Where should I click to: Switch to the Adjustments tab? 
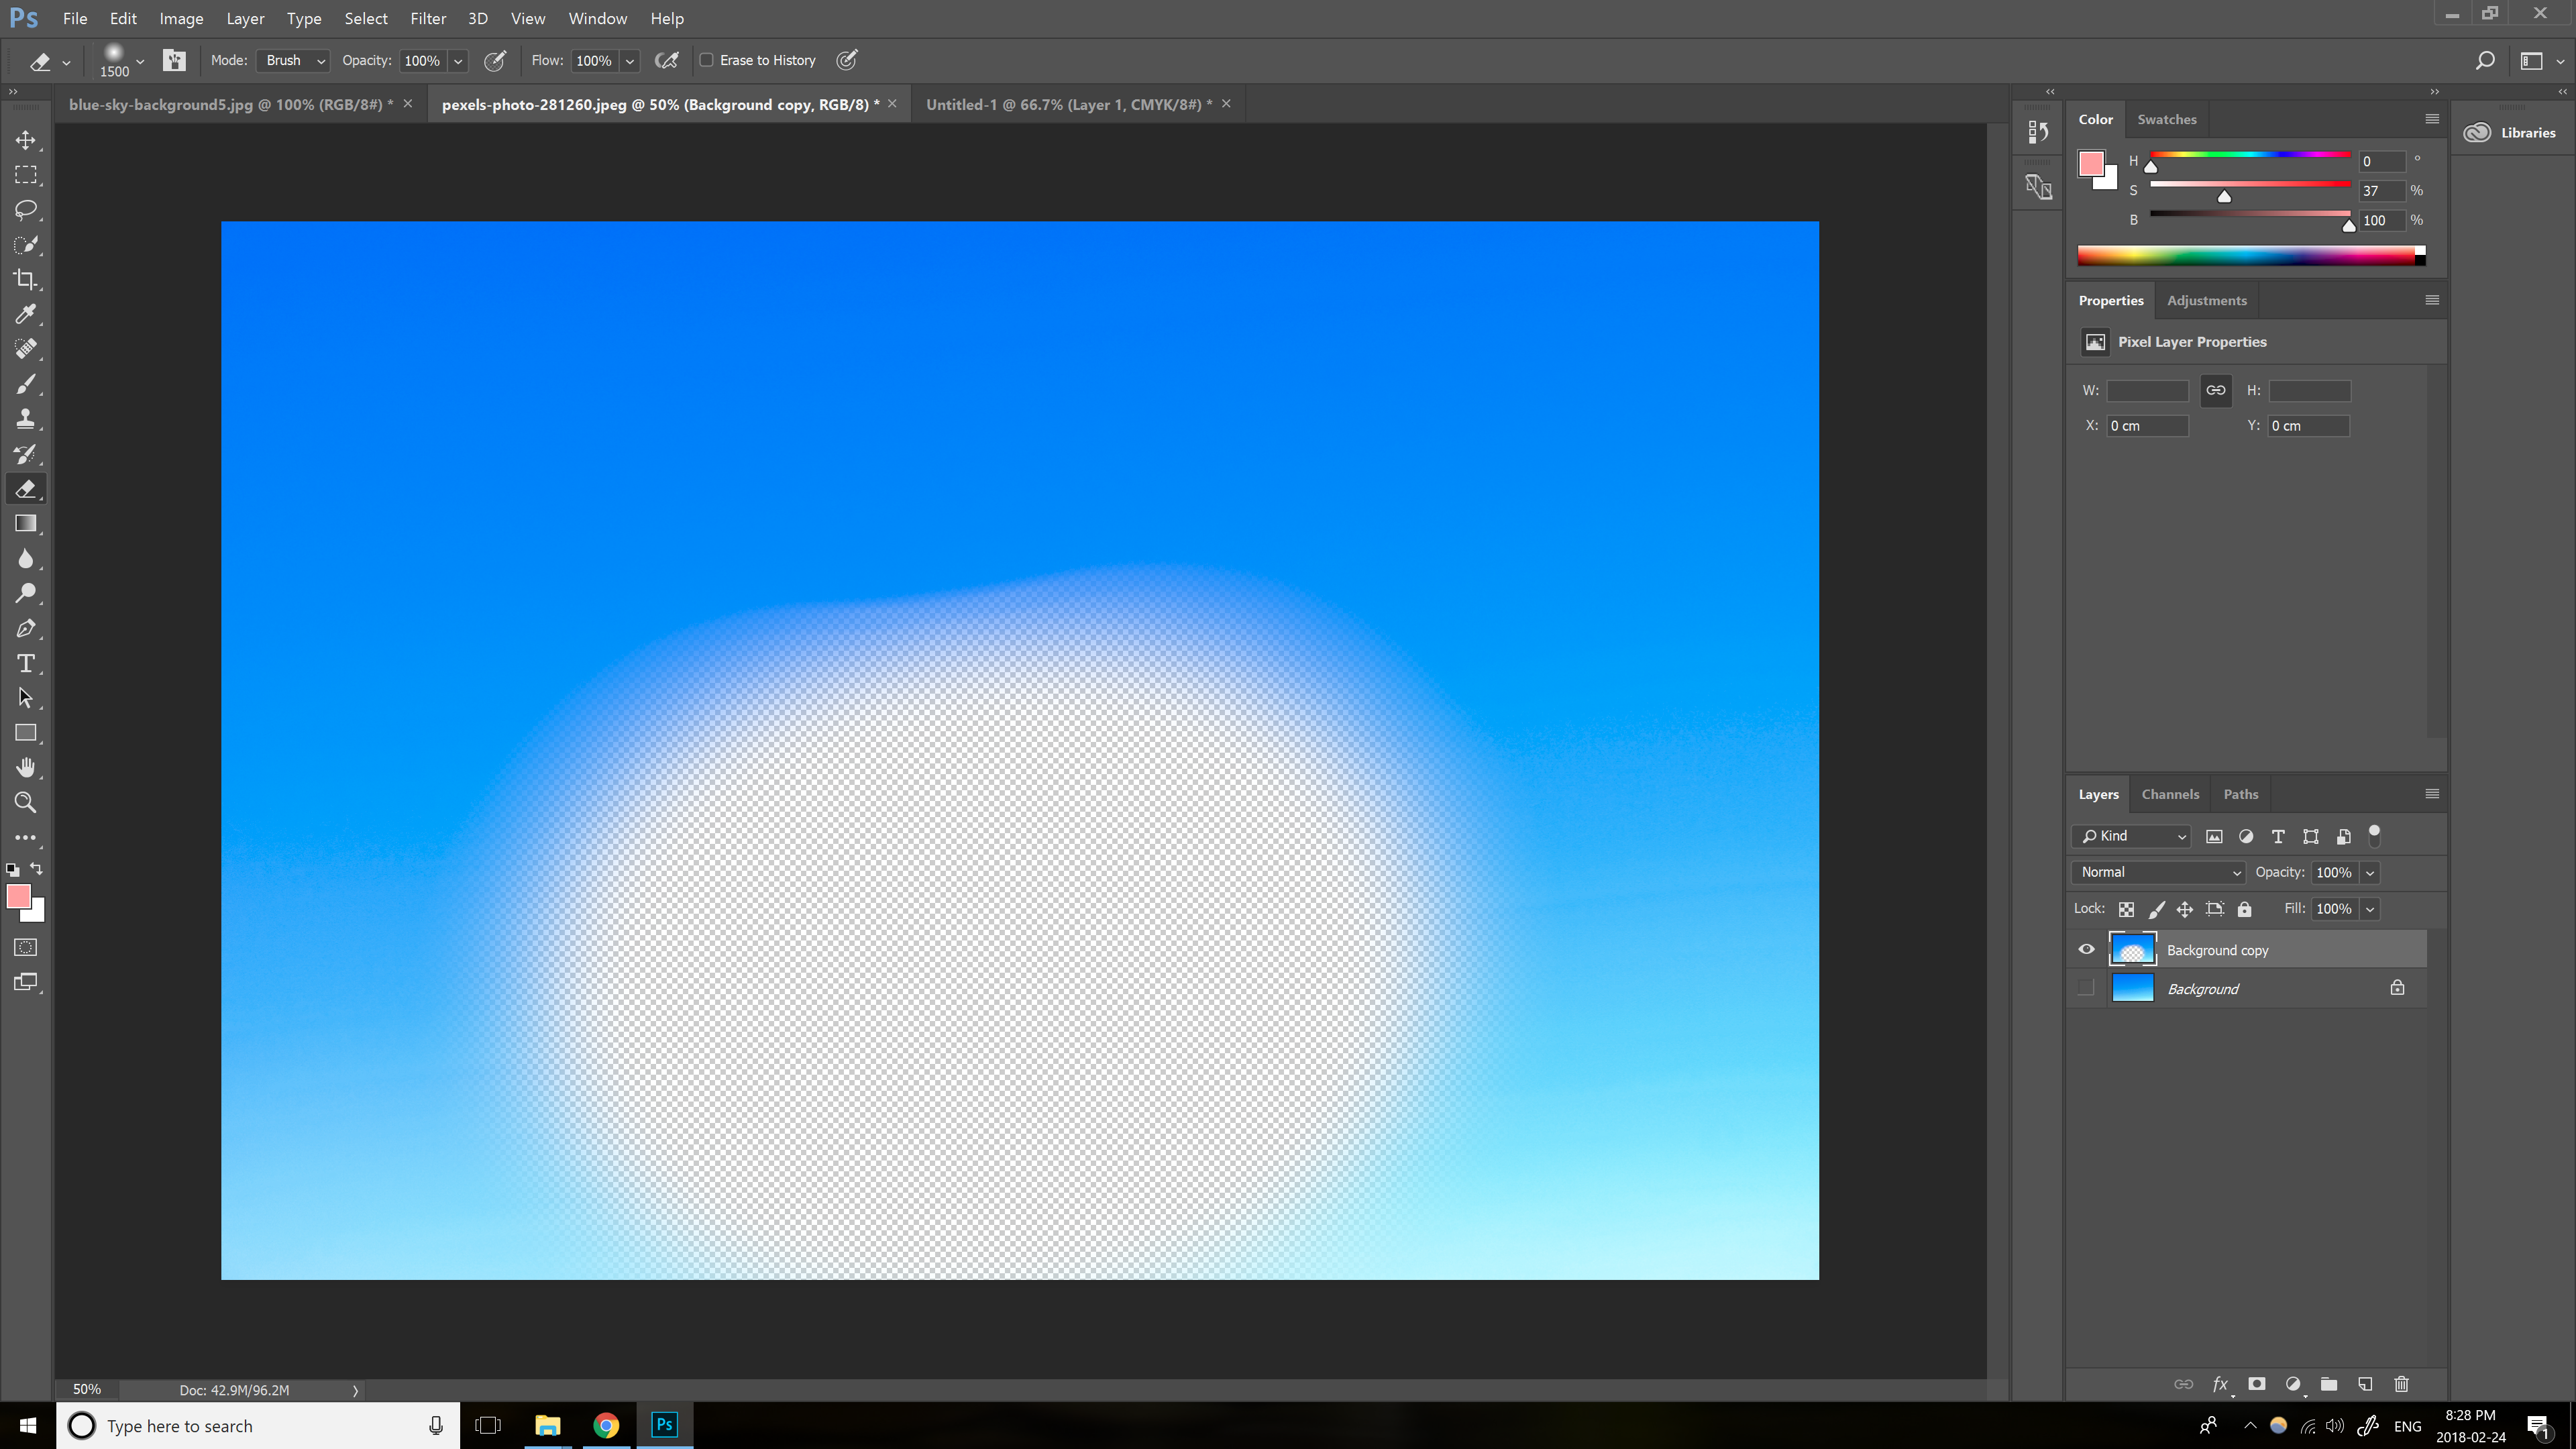coord(2206,299)
